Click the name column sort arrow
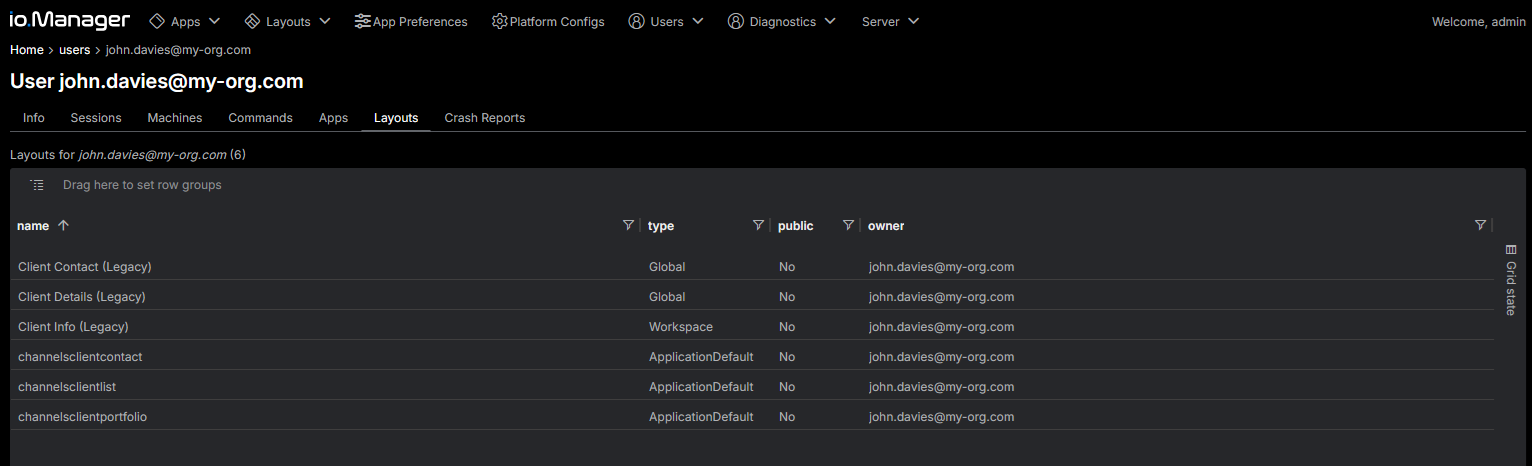 click(x=64, y=226)
